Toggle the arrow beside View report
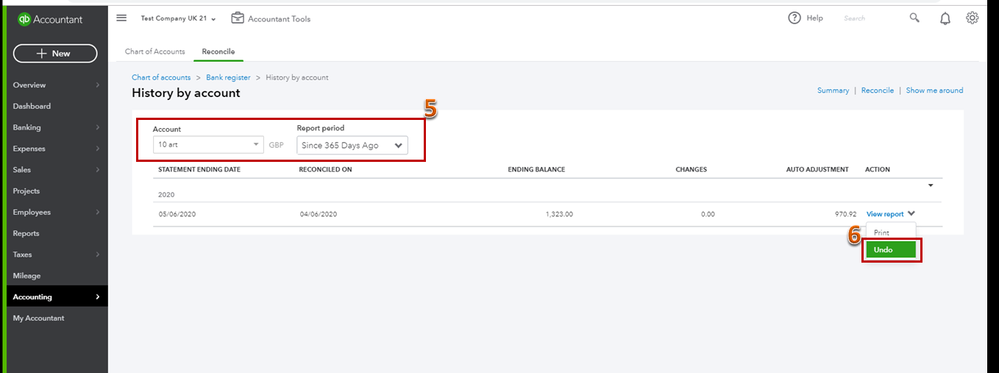 pos(911,214)
